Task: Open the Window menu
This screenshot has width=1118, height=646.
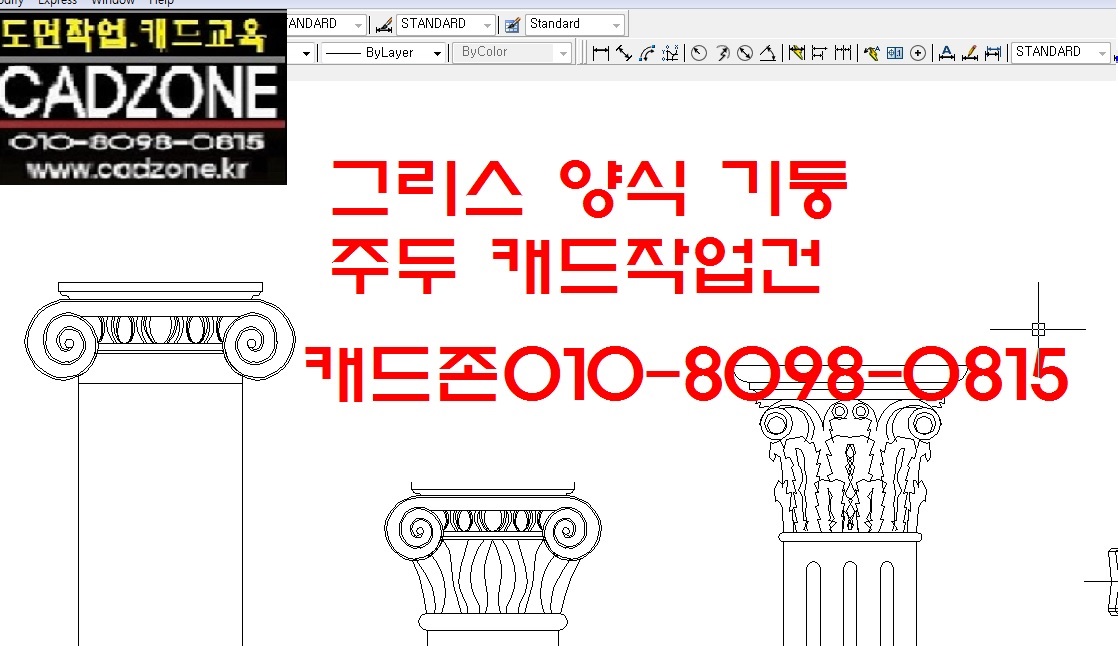Action: [x=113, y=2]
